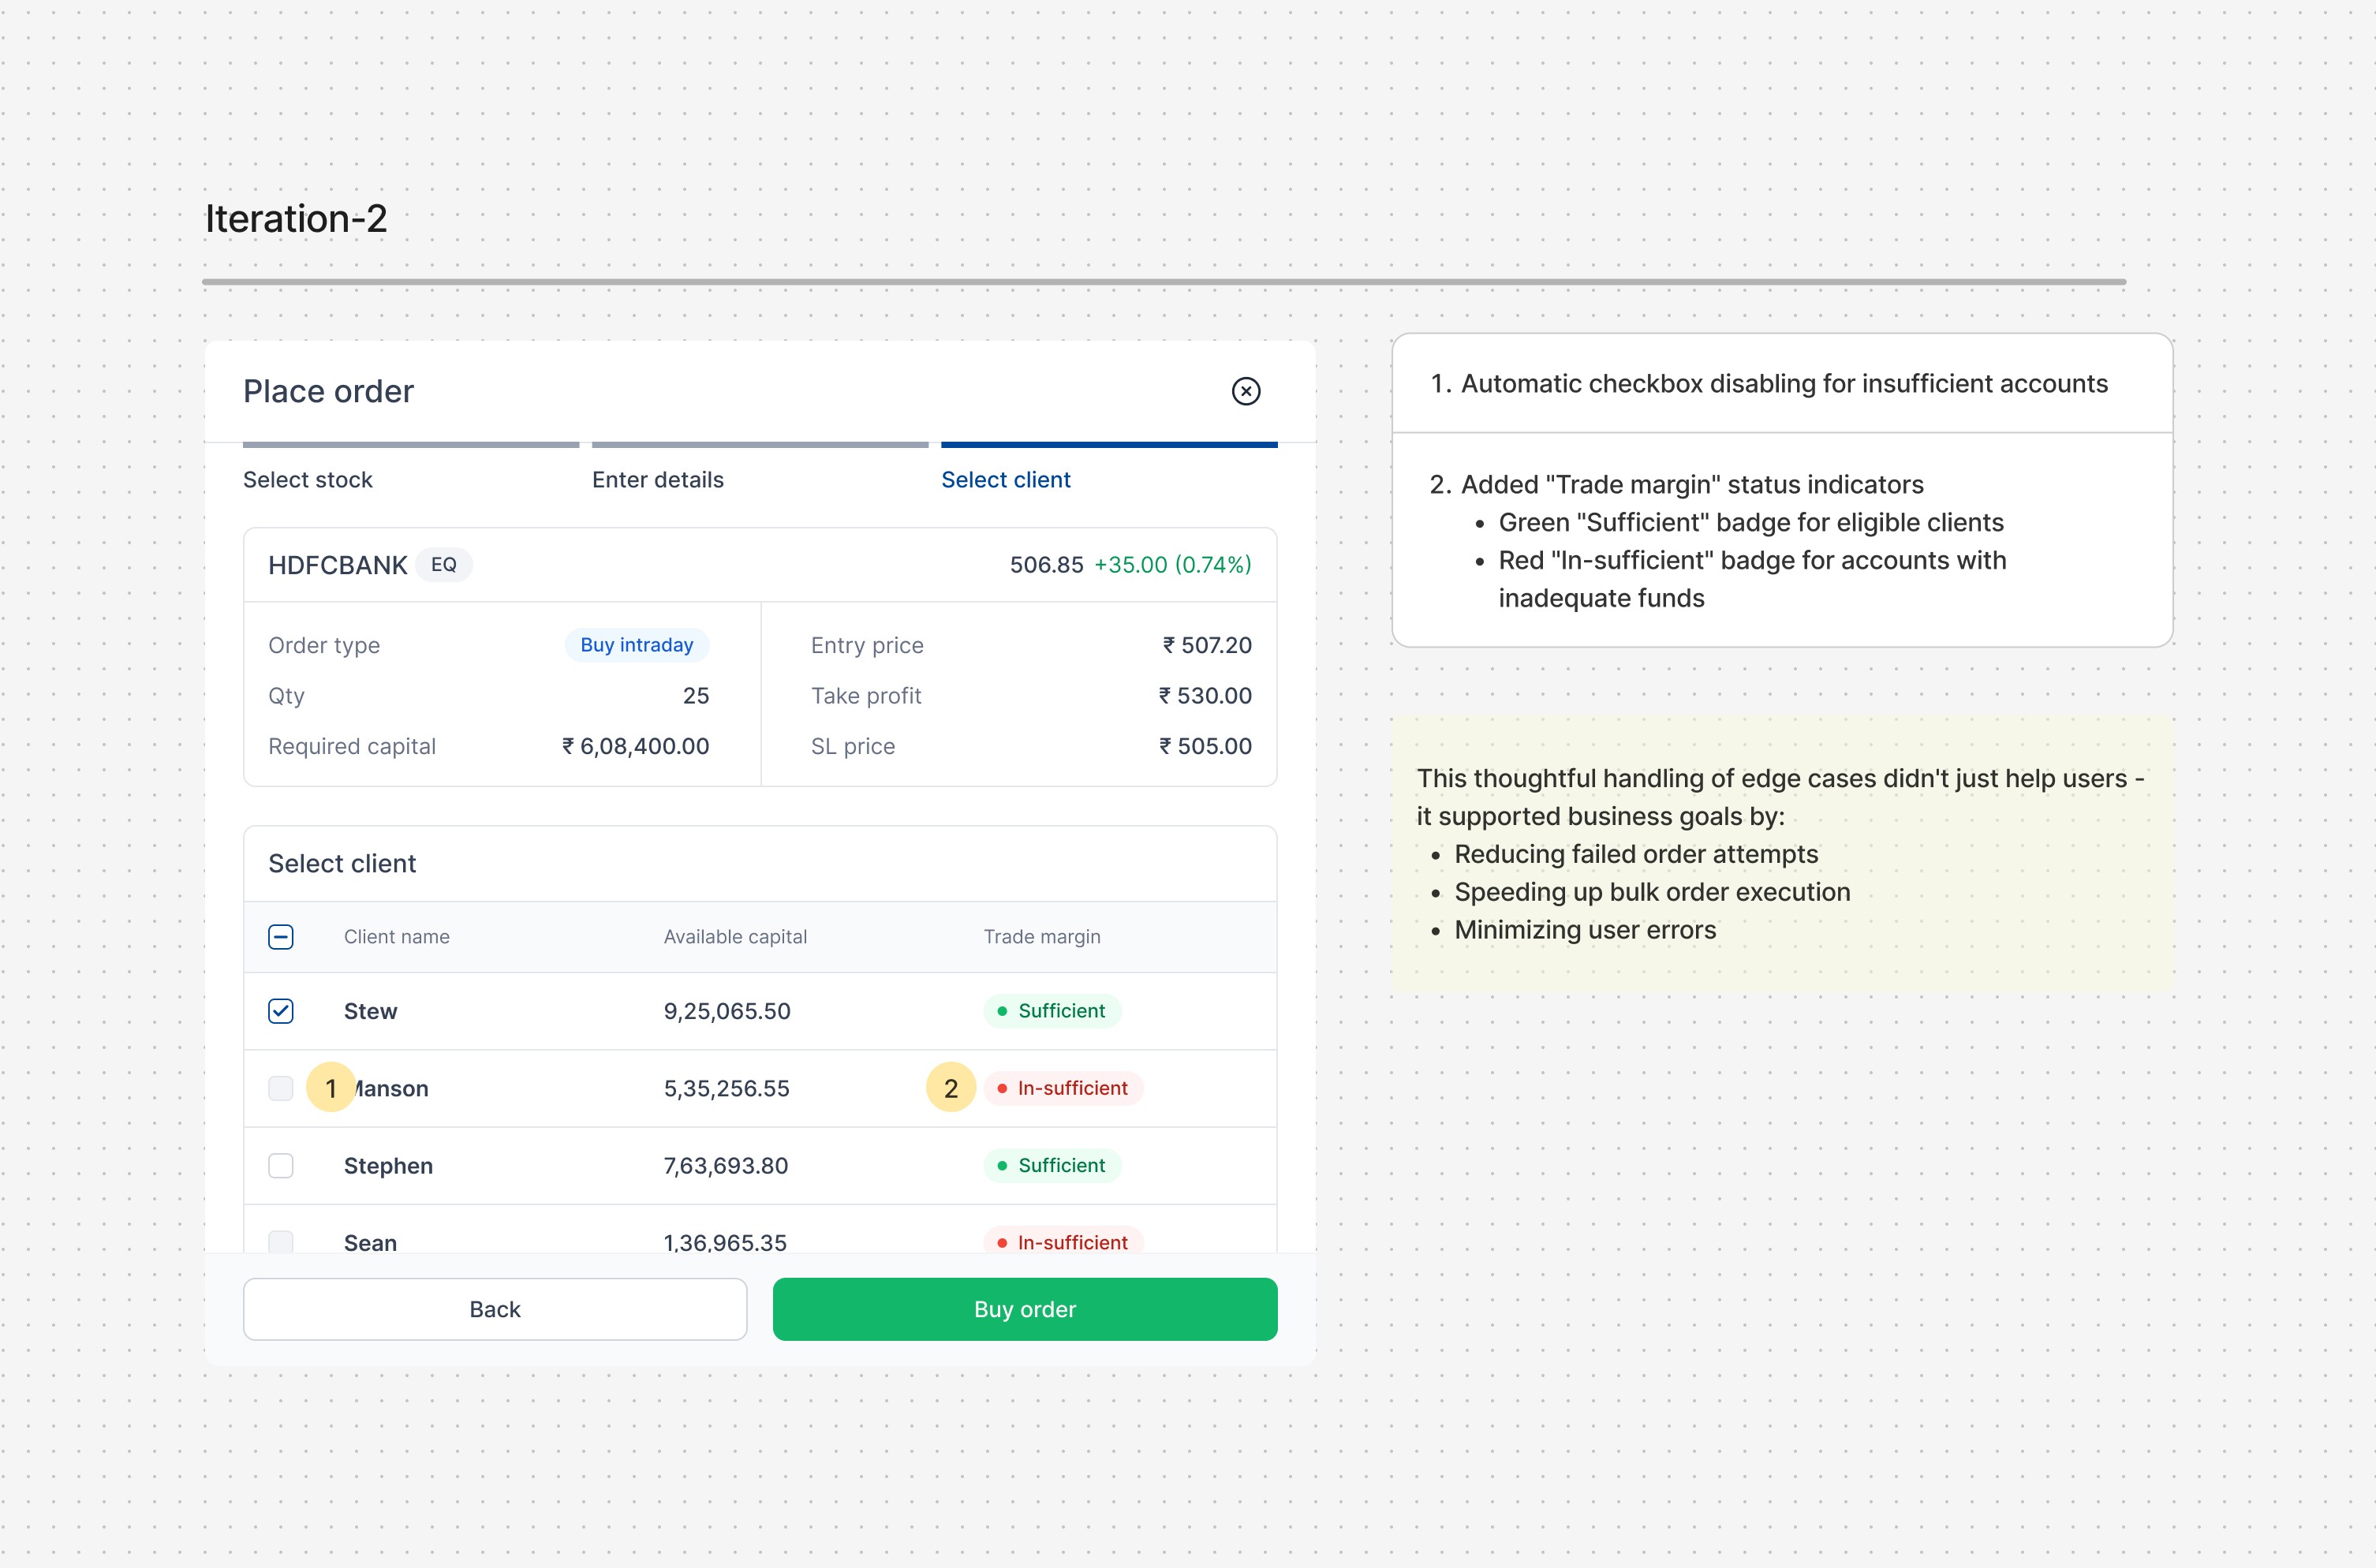Image resolution: width=2376 pixels, height=1568 pixels.
Task: Click annotation marker number 2
Action: click(951, 1088)
